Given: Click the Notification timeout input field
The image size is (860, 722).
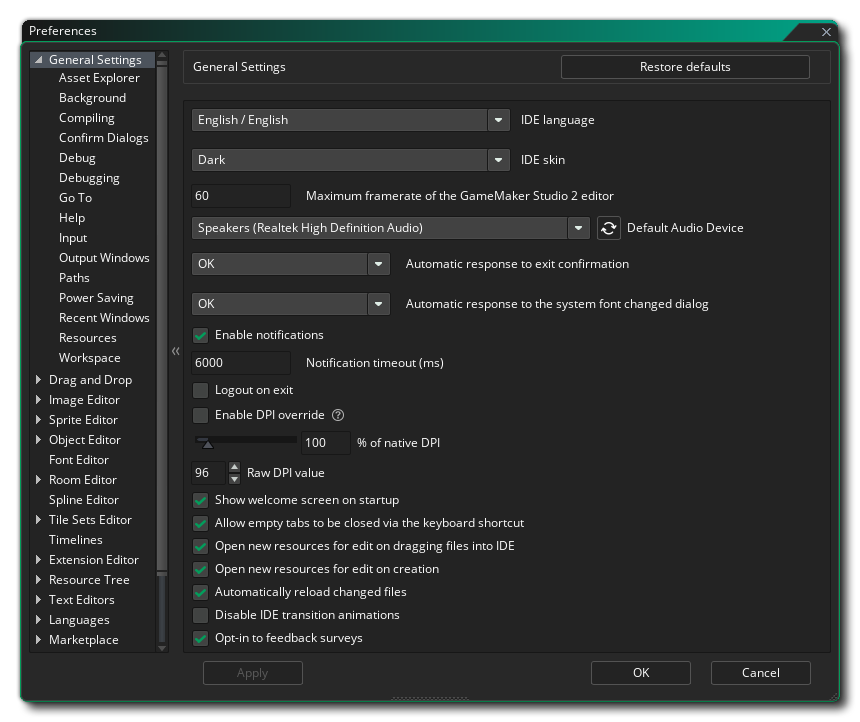Looking at the screenshot, I should click(241, 363).
